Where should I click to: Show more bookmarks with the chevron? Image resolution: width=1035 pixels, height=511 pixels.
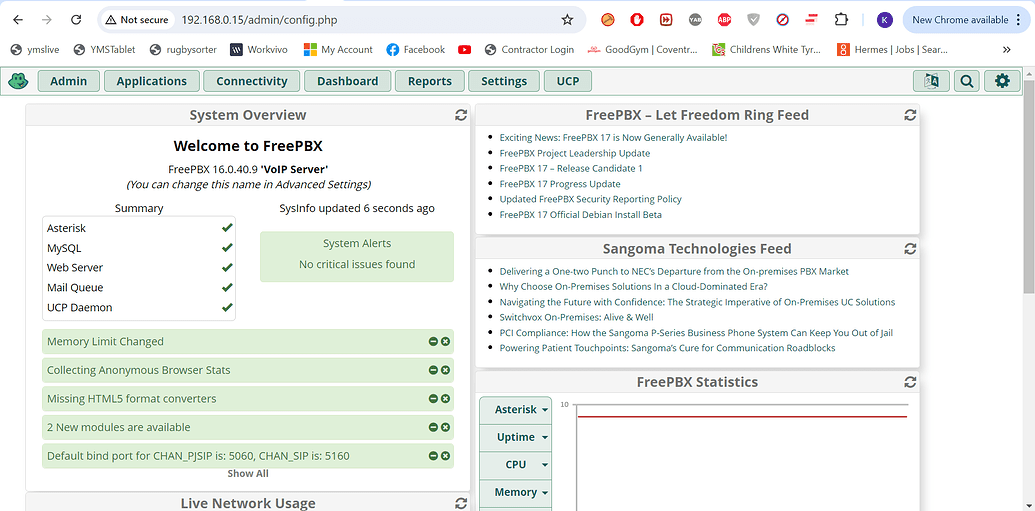pyautogui.click(x=1007, y=50)
